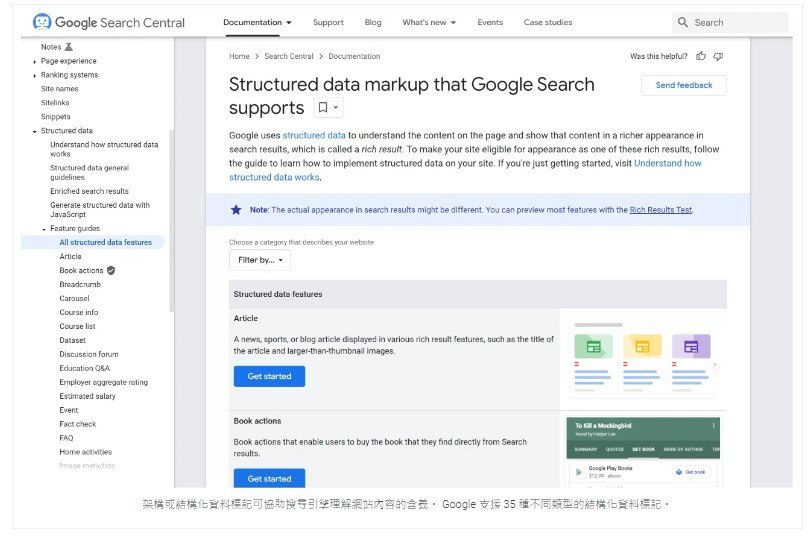
Task: Click the green table icon in Article preview
Action: (x=594, y=347)
